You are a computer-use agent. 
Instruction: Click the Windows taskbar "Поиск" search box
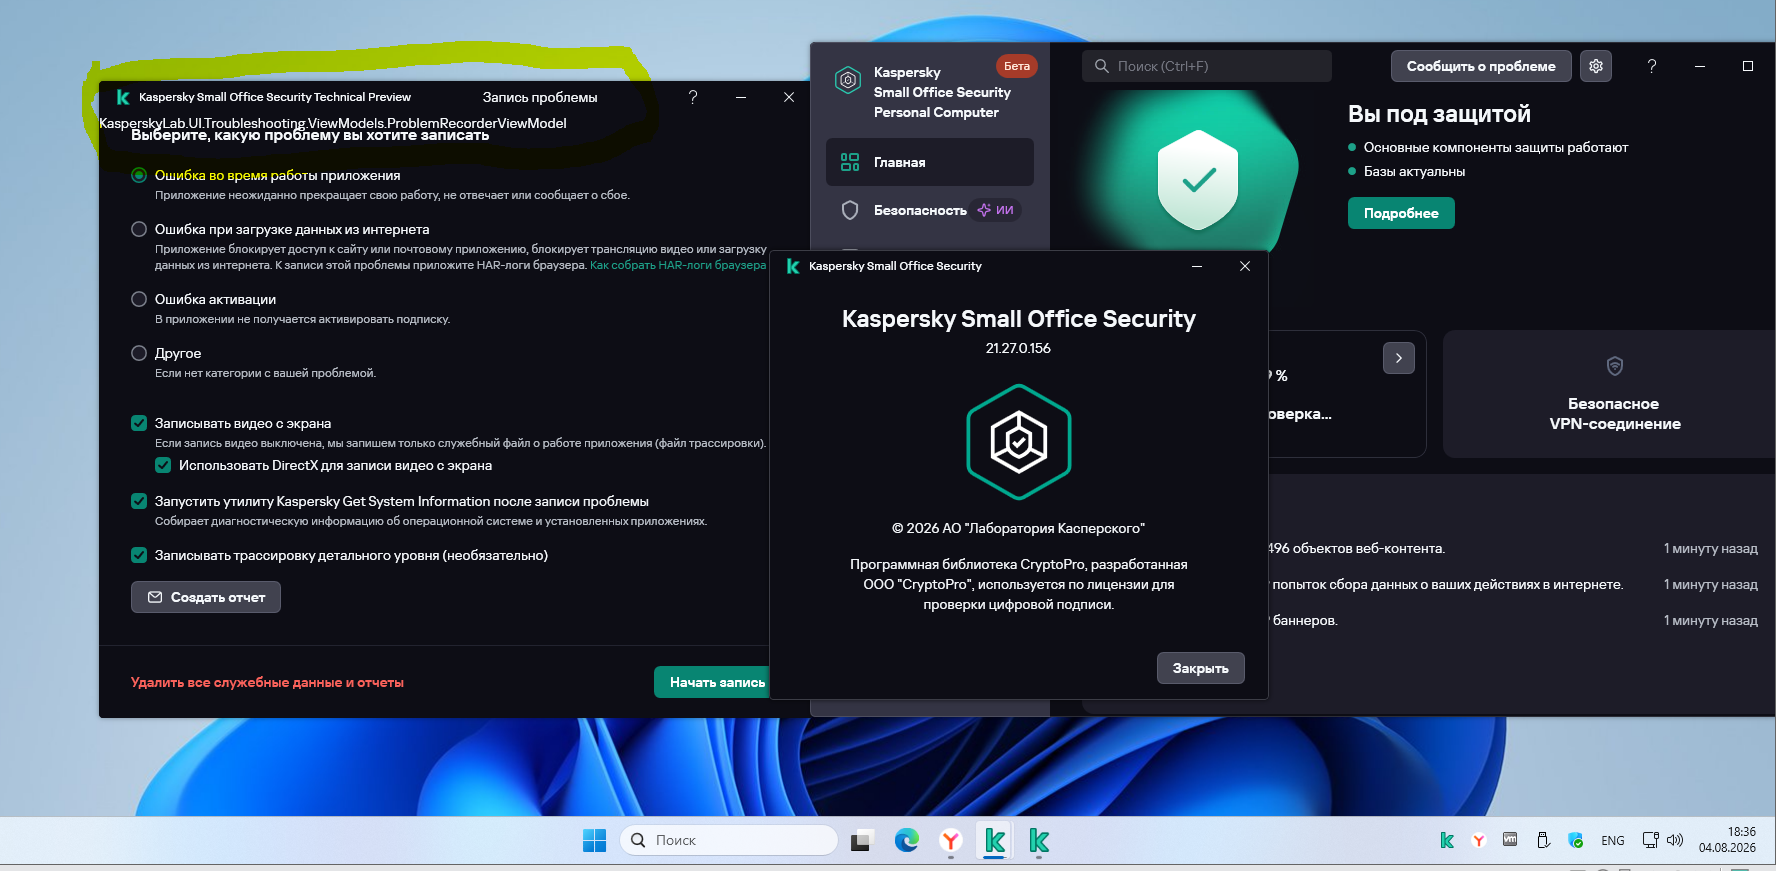pyautogui.click(x=729, y=841)
